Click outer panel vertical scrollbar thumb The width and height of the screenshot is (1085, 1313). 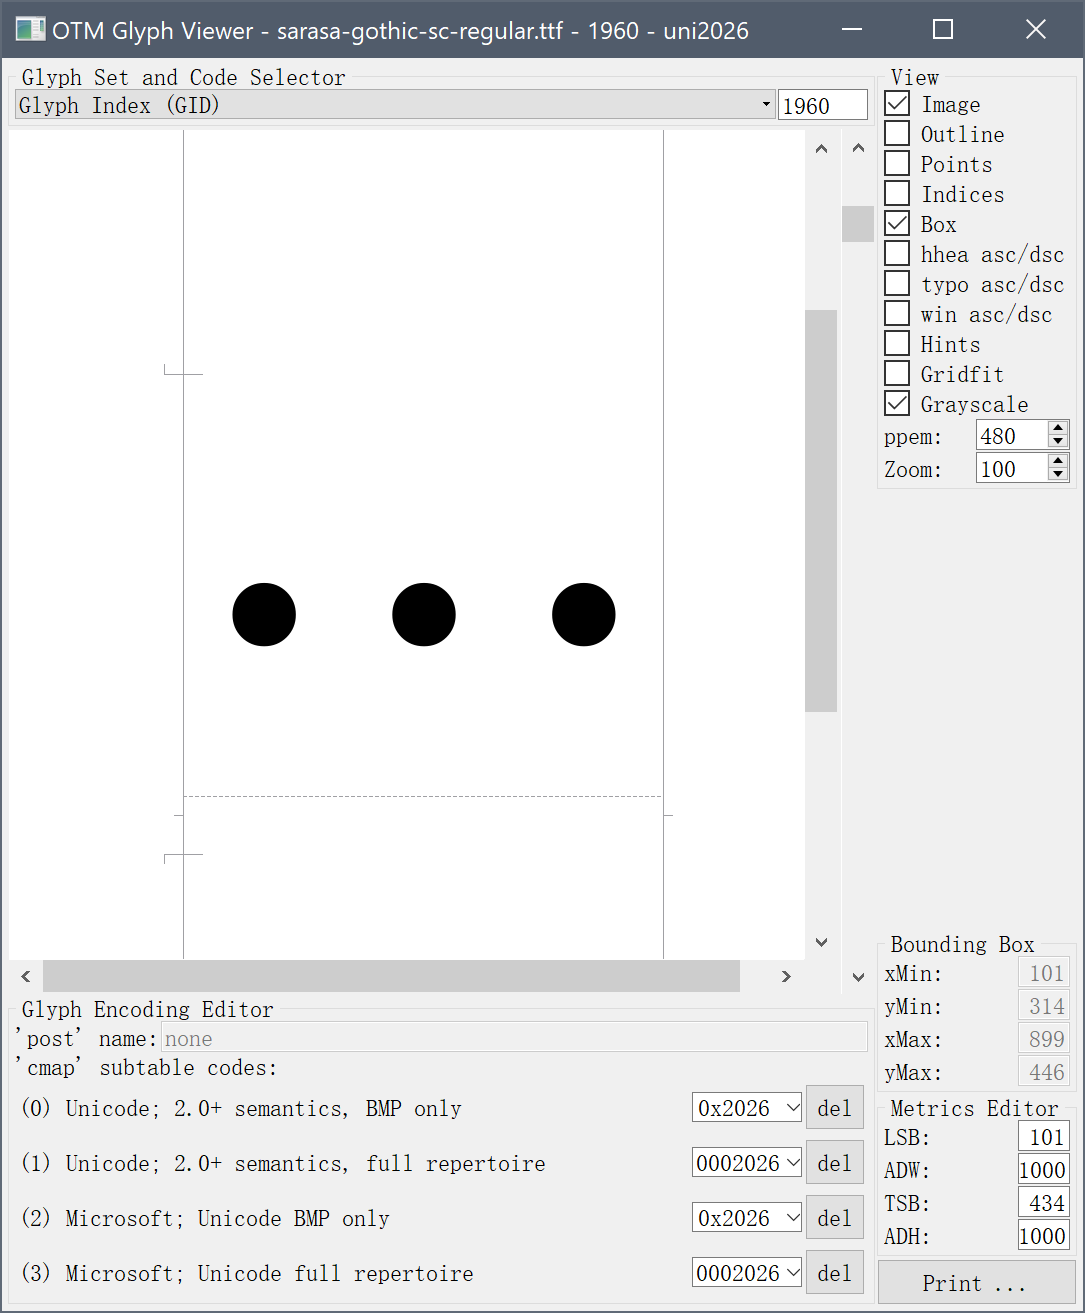(858, 224)
